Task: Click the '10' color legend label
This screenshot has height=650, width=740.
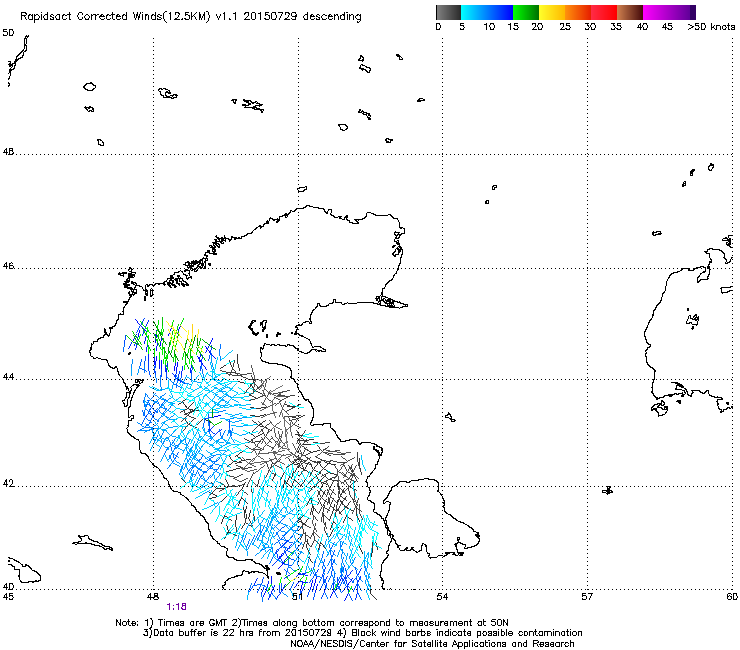Action: tap(489, 27)
